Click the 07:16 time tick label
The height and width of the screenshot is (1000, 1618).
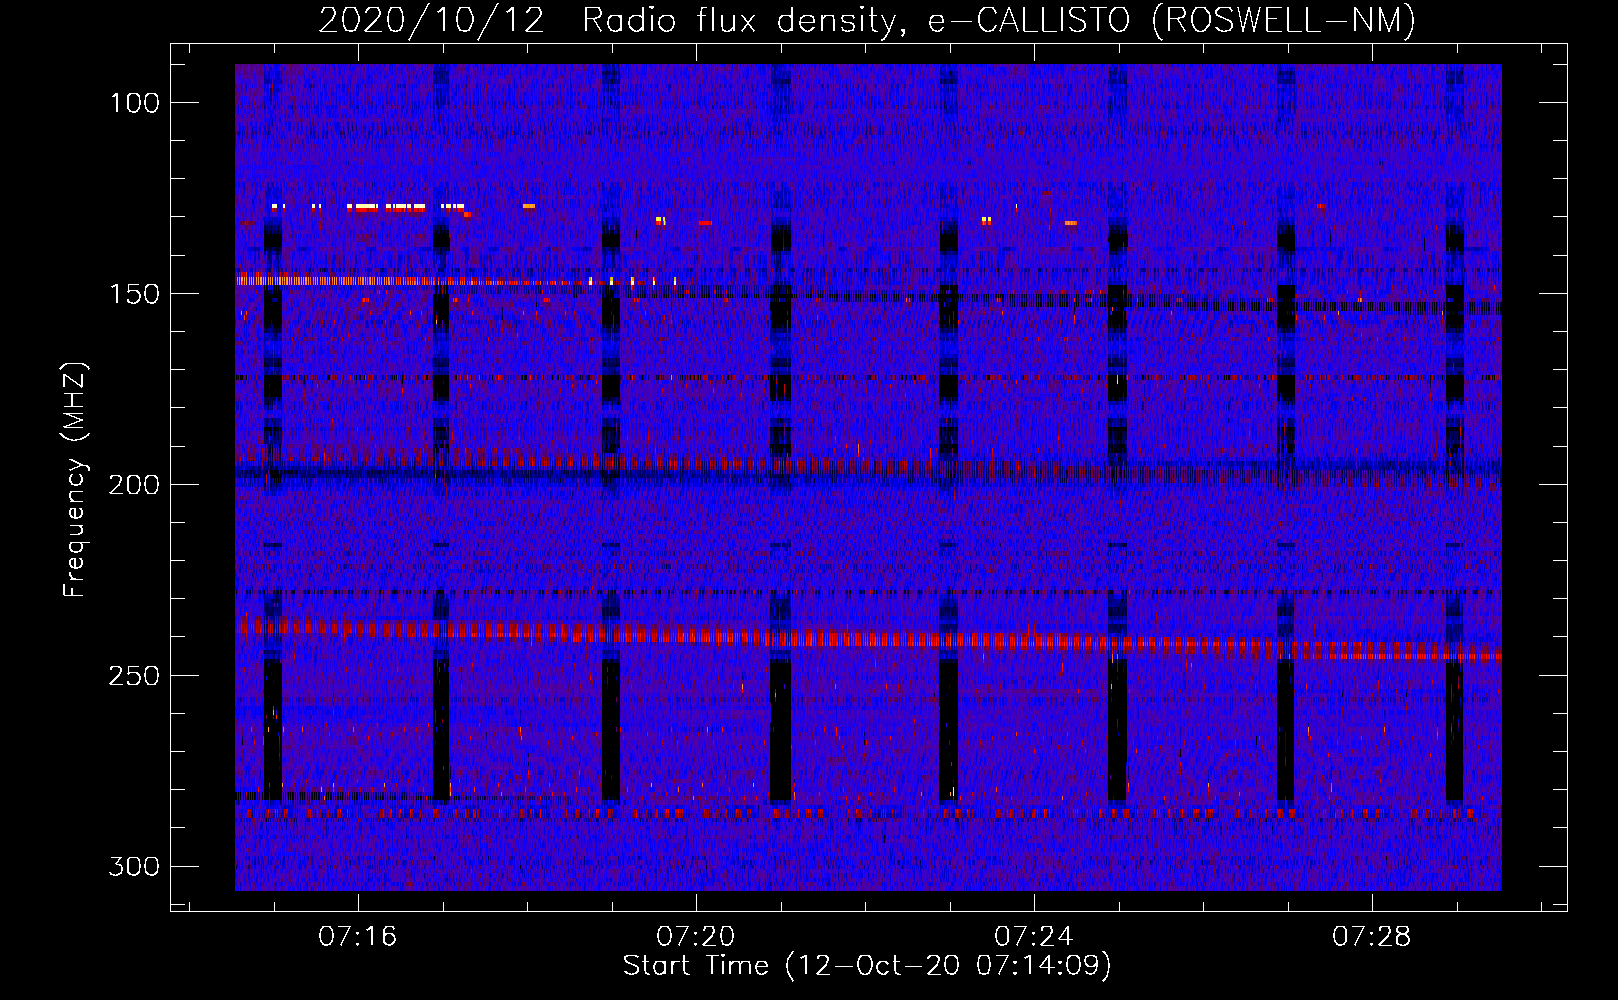[357, 937]
